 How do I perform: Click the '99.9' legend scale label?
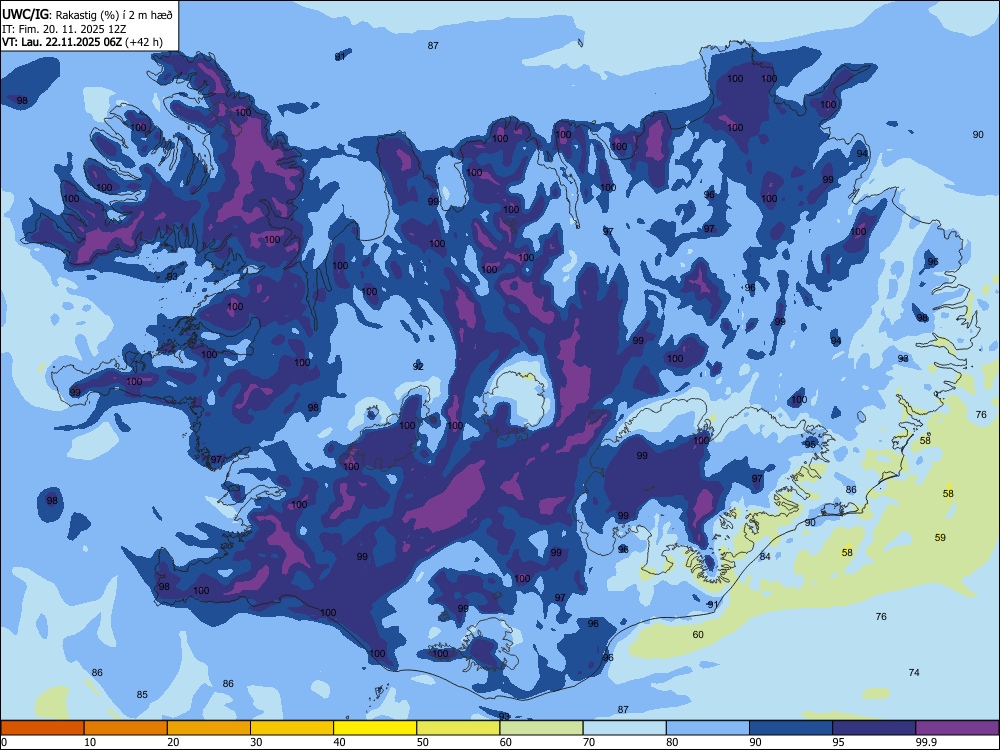pyautogui.click(x=926, y=742)
